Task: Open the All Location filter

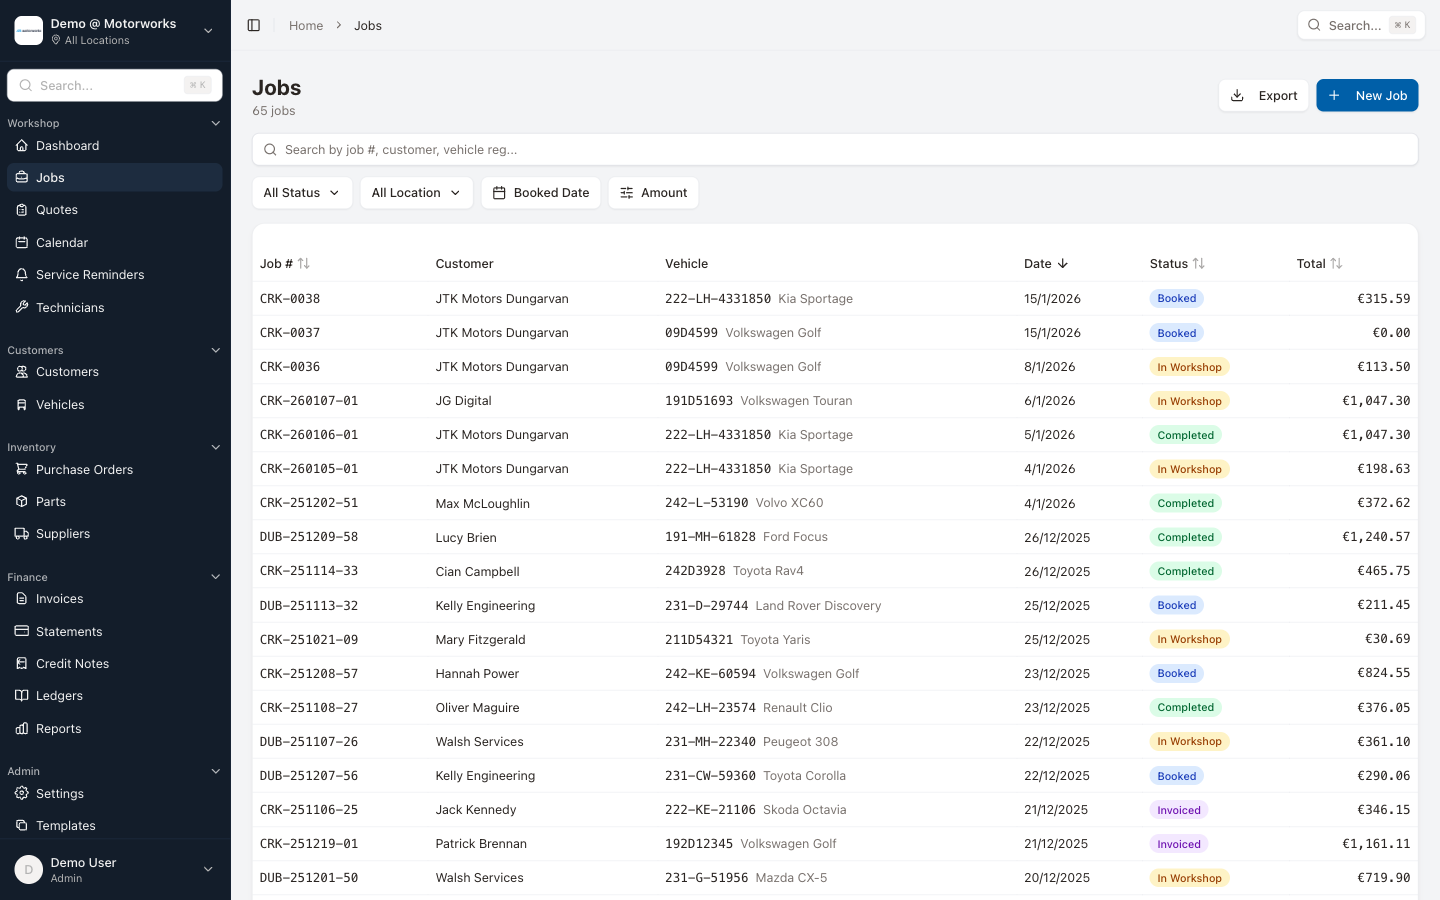Action: pos(416,192)
